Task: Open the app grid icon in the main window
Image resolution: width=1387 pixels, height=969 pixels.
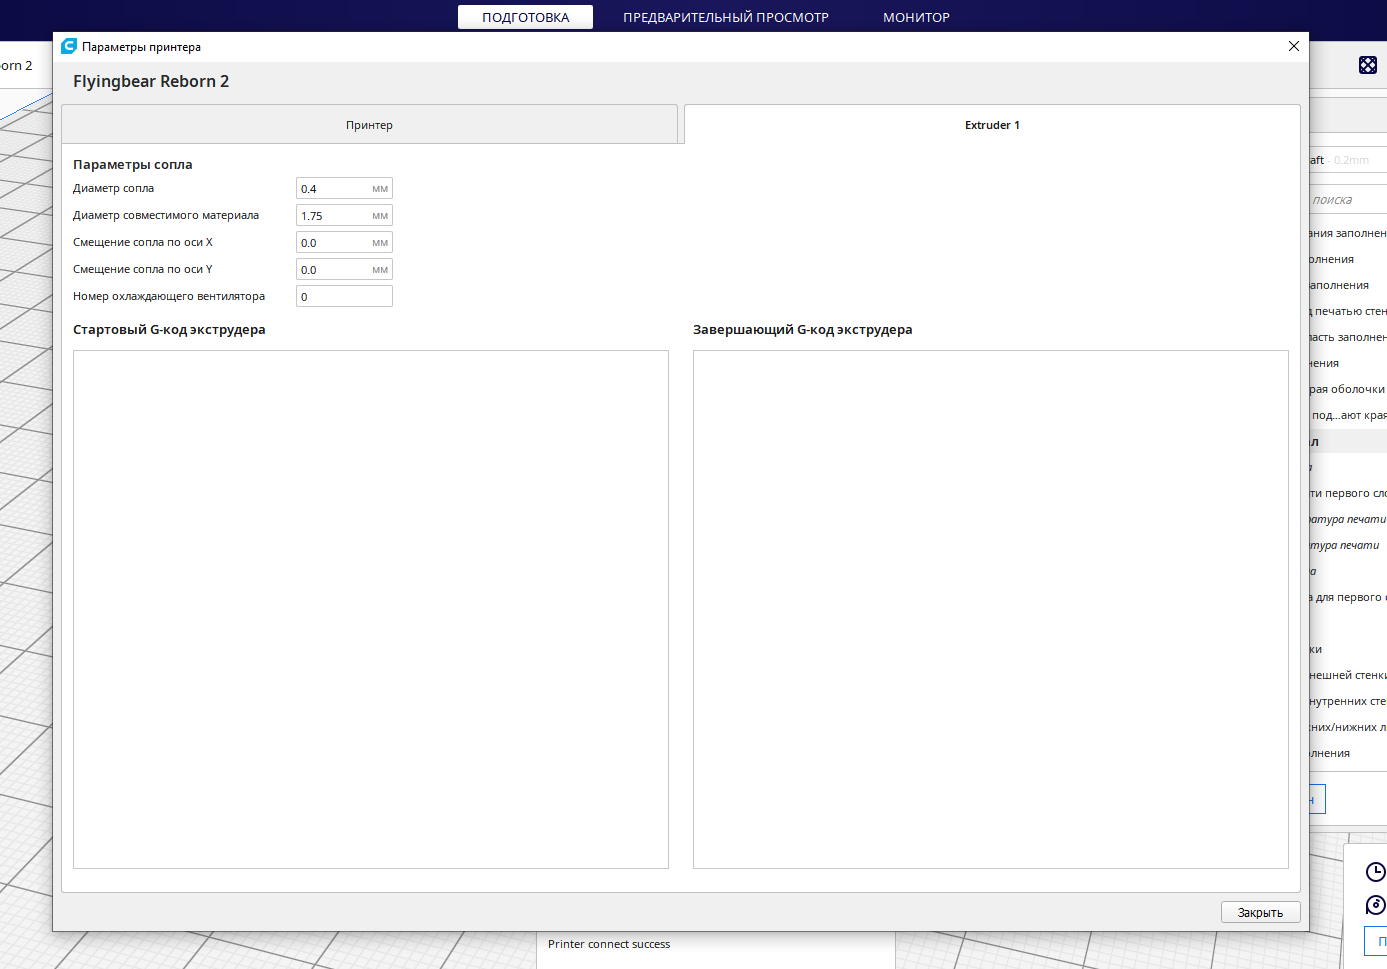Action: pos(1368,65)
